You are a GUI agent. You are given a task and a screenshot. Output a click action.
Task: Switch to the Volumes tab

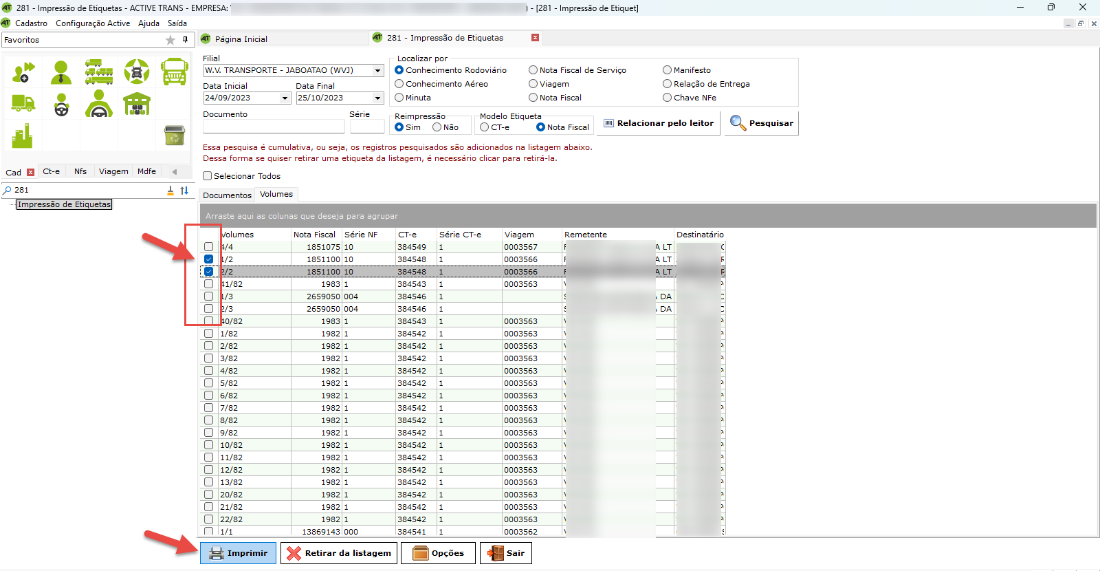[x=276, y=194]
